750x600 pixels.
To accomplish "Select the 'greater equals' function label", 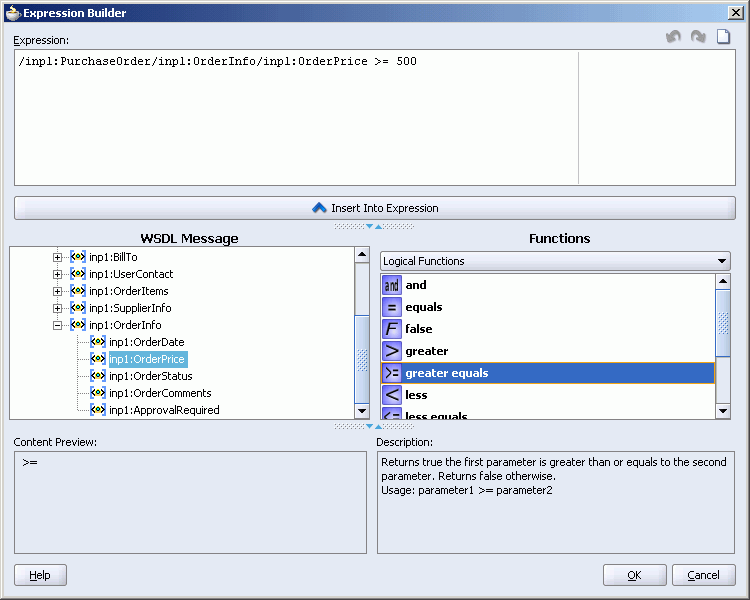I will tap(447, 373).
